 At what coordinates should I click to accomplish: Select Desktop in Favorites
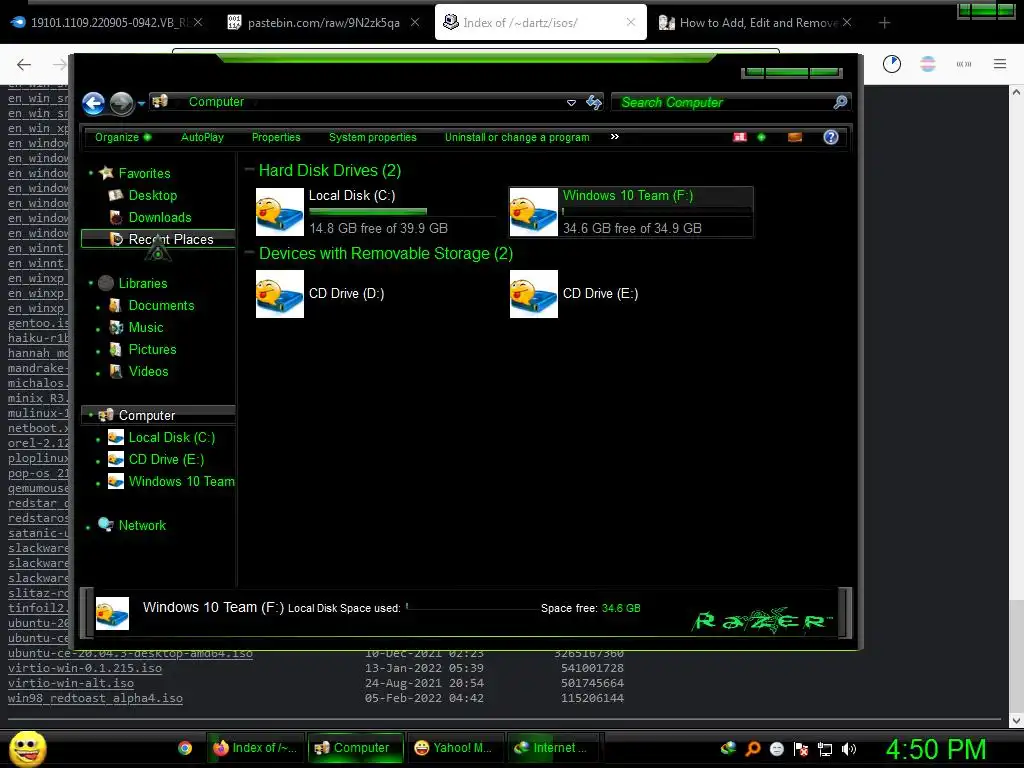(153, 195)
